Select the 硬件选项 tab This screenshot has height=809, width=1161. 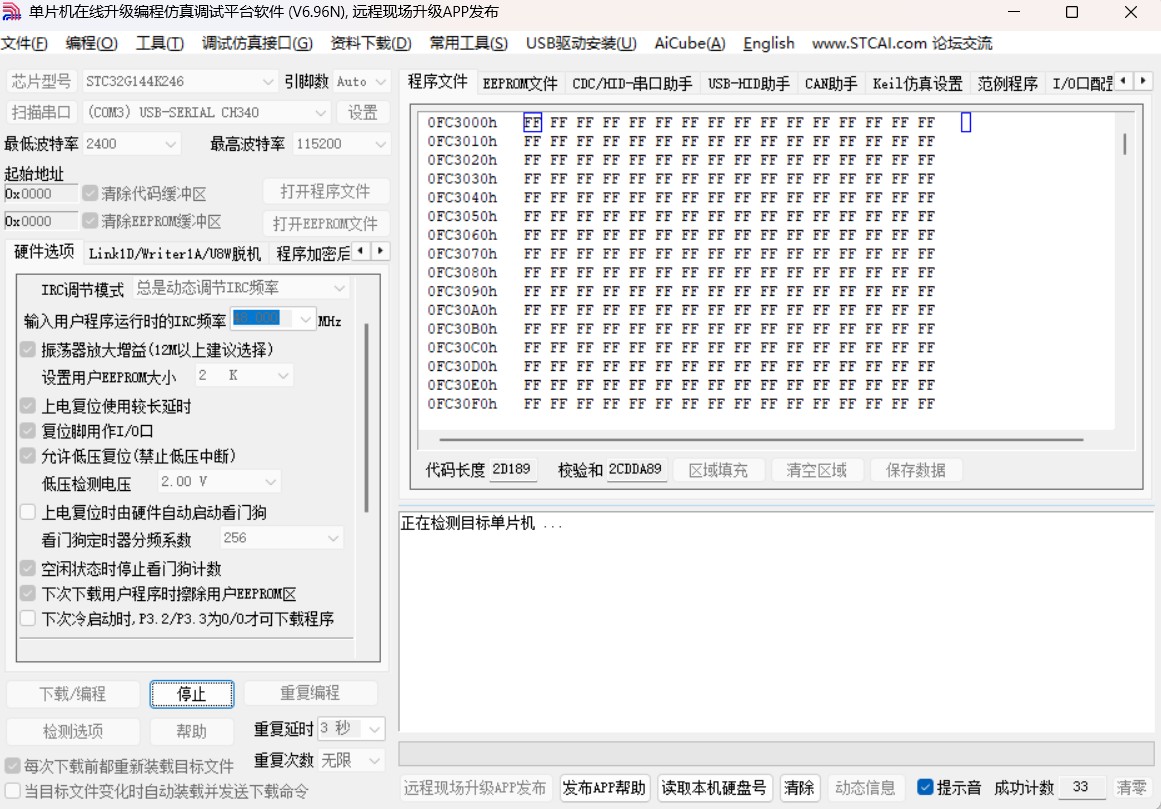coord(44,252)
